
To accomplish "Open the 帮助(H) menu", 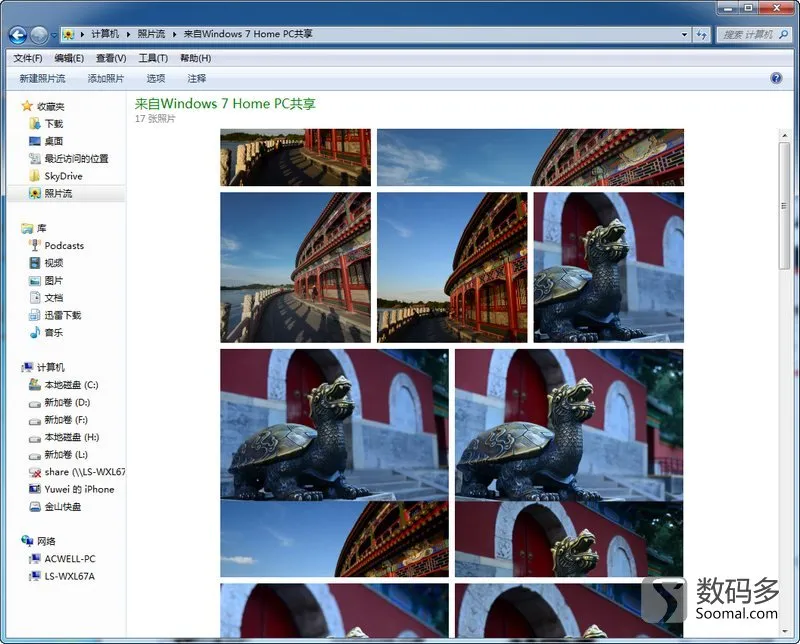I will click(195, 58).
